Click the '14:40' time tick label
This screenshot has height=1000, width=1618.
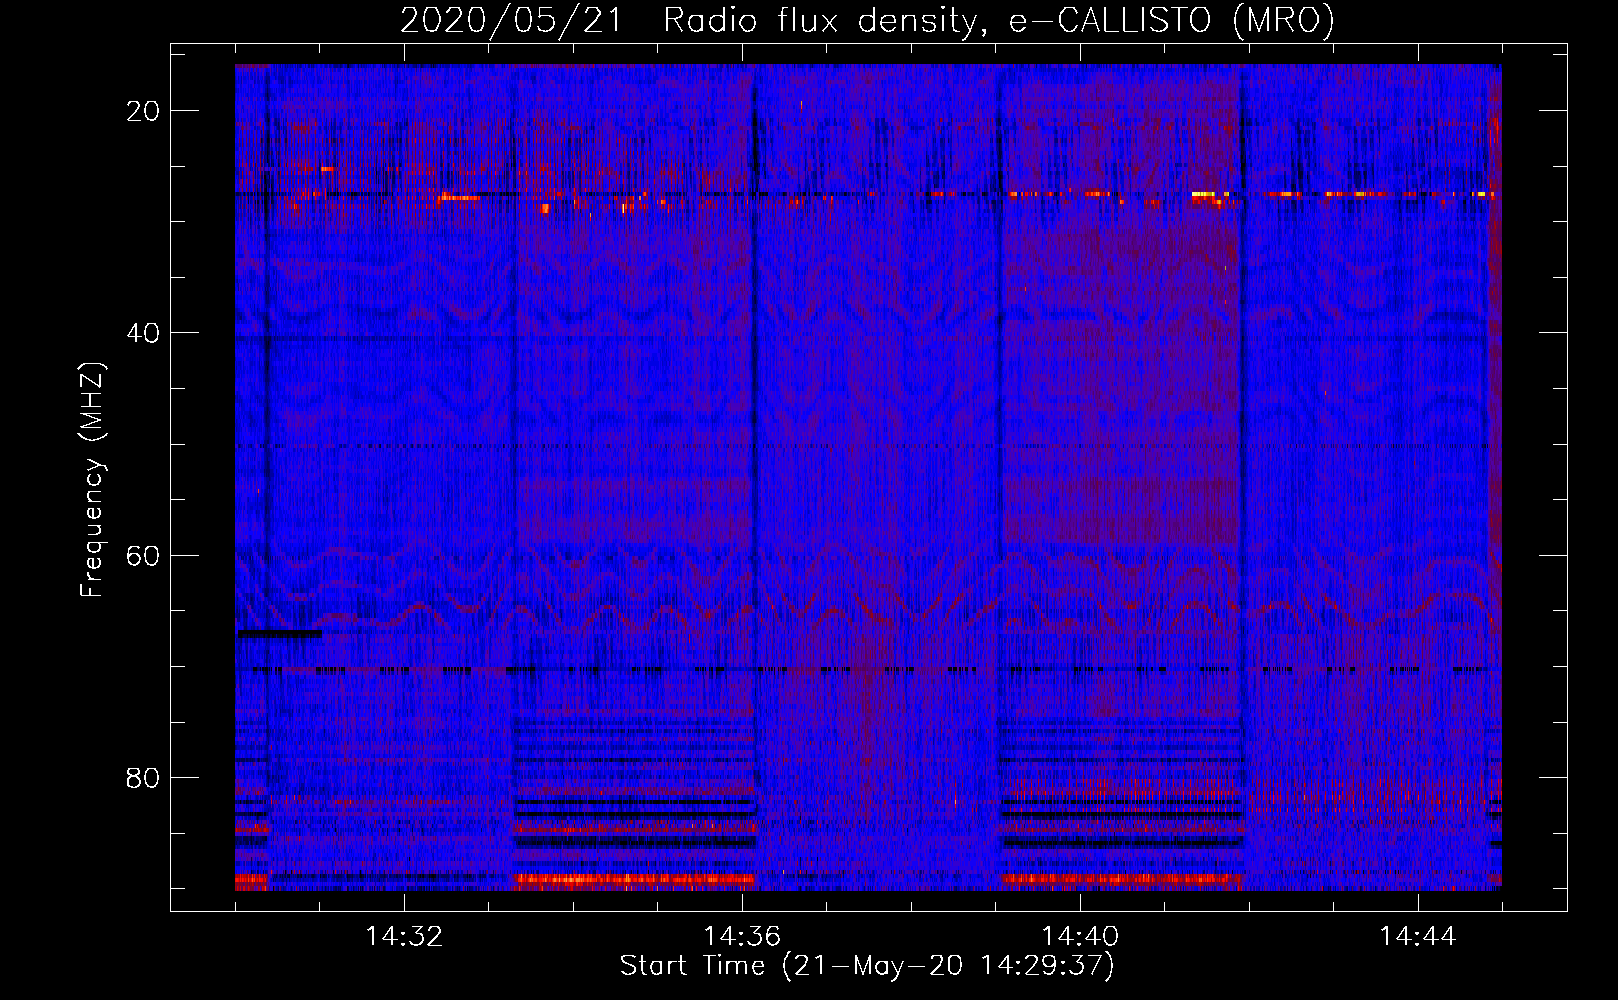[x=1080, y=937]
